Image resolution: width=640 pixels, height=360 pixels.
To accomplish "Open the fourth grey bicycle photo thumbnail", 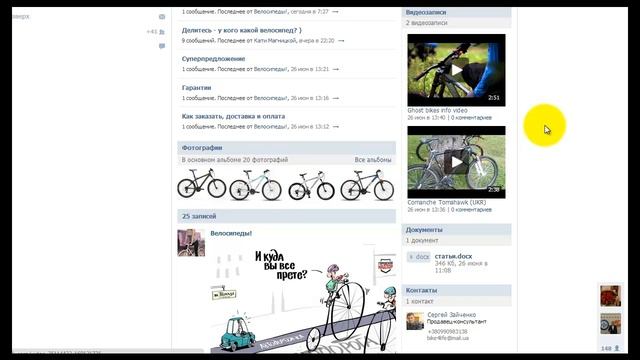I will [x=367, y=184].
